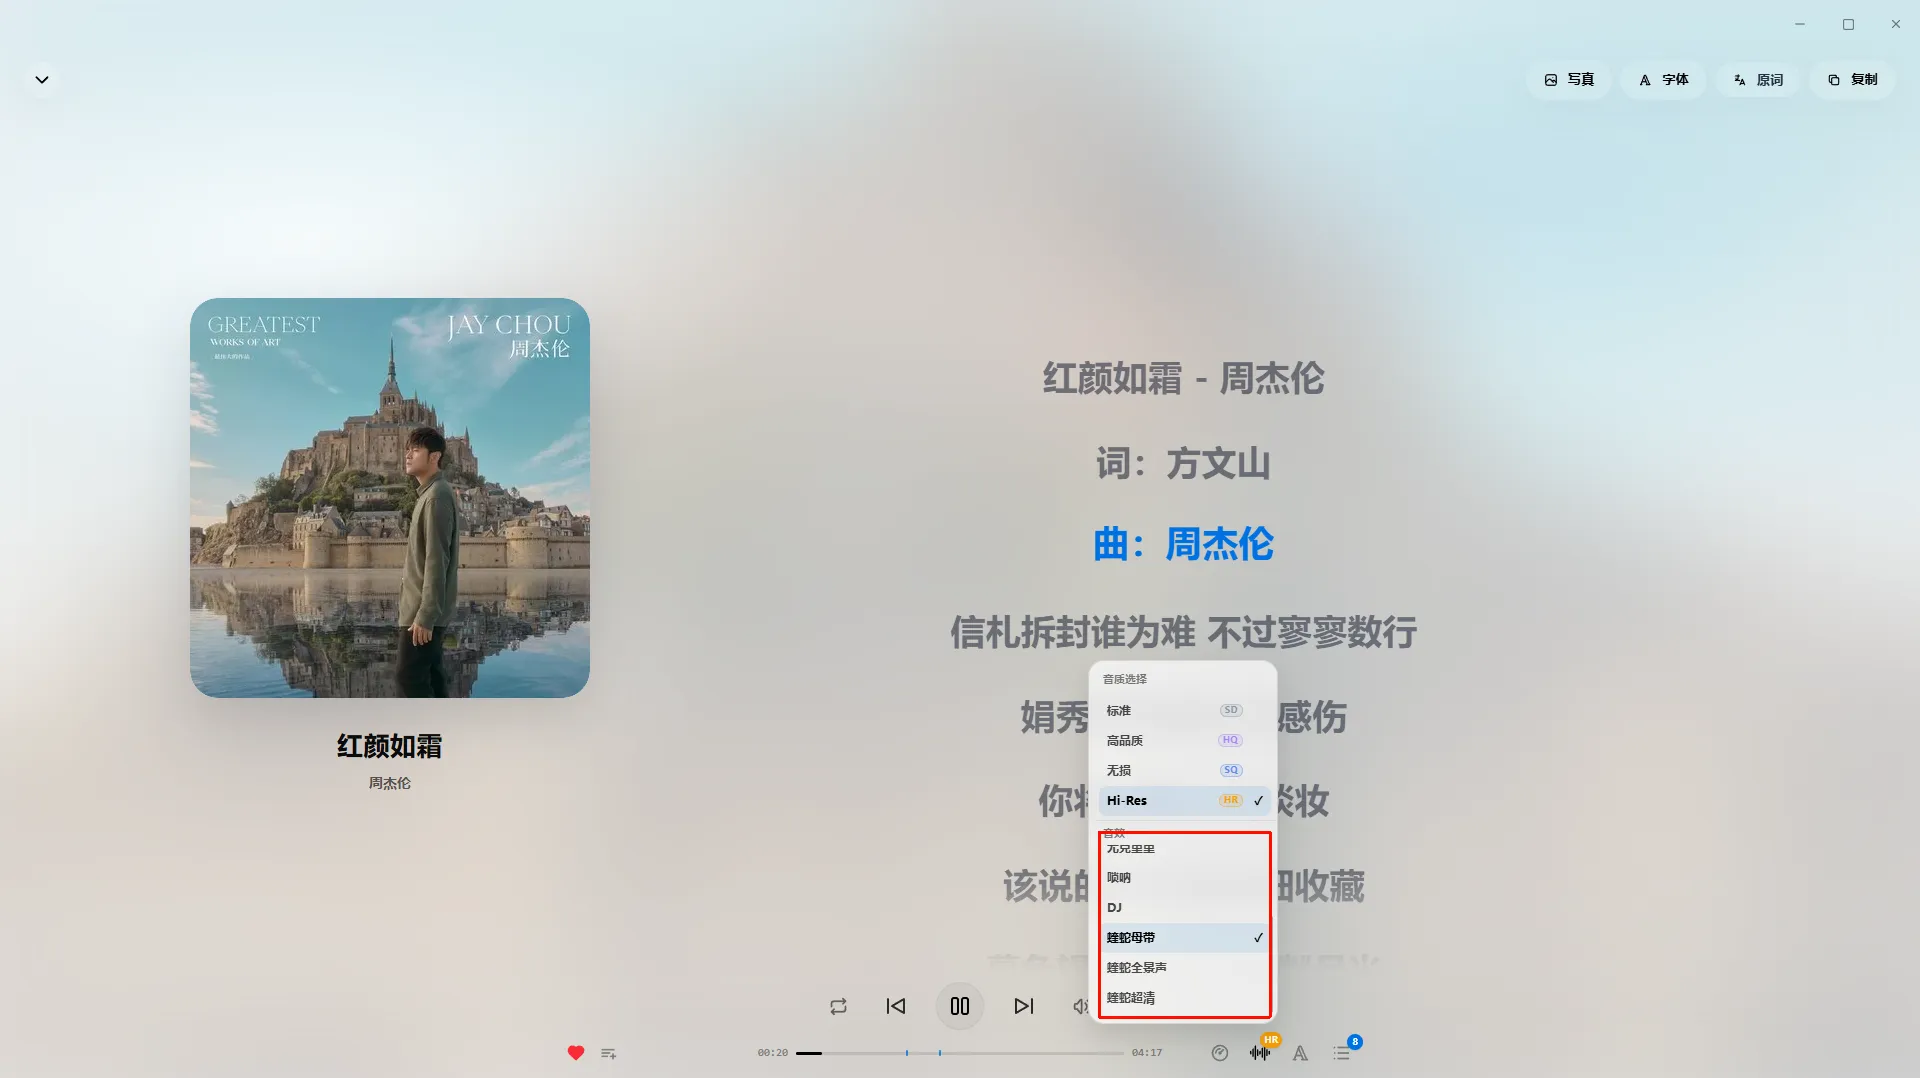1920x1078 pixels.
Task: Jump to lyric line 词：方文山
Action: tap(1183, 464)
